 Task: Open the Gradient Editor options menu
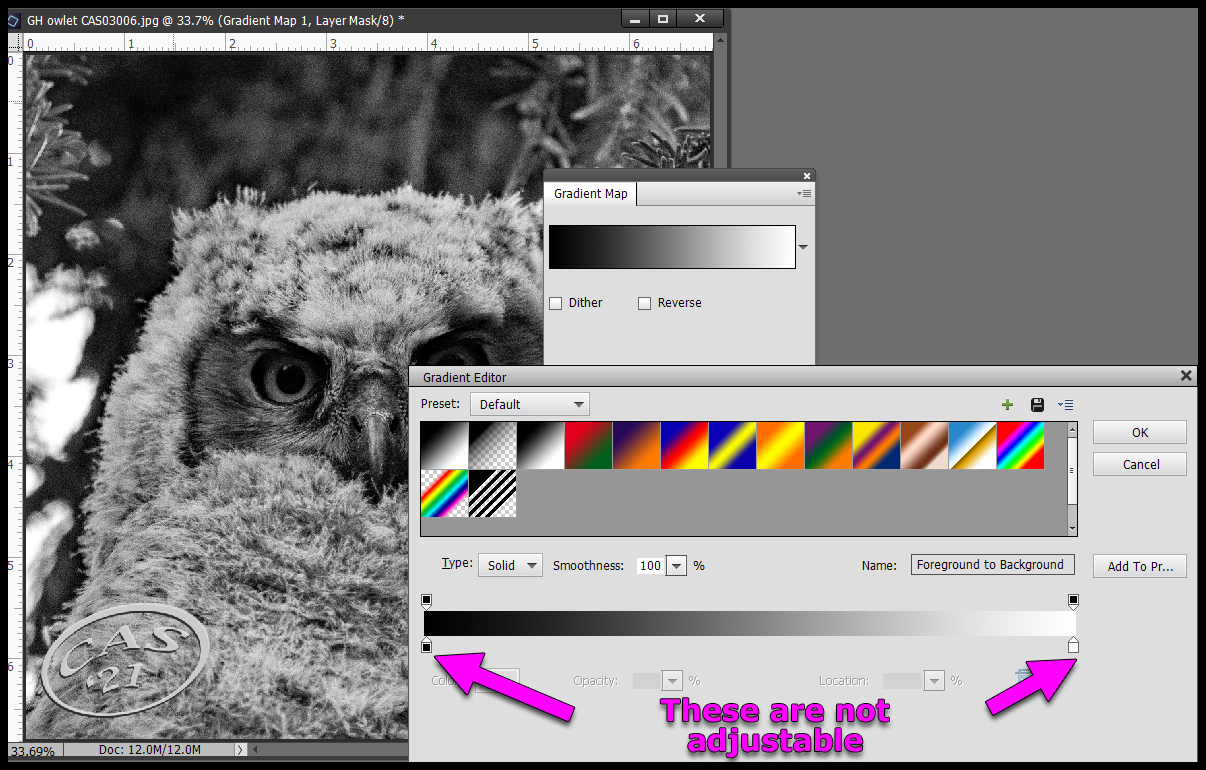[1065, 405]
